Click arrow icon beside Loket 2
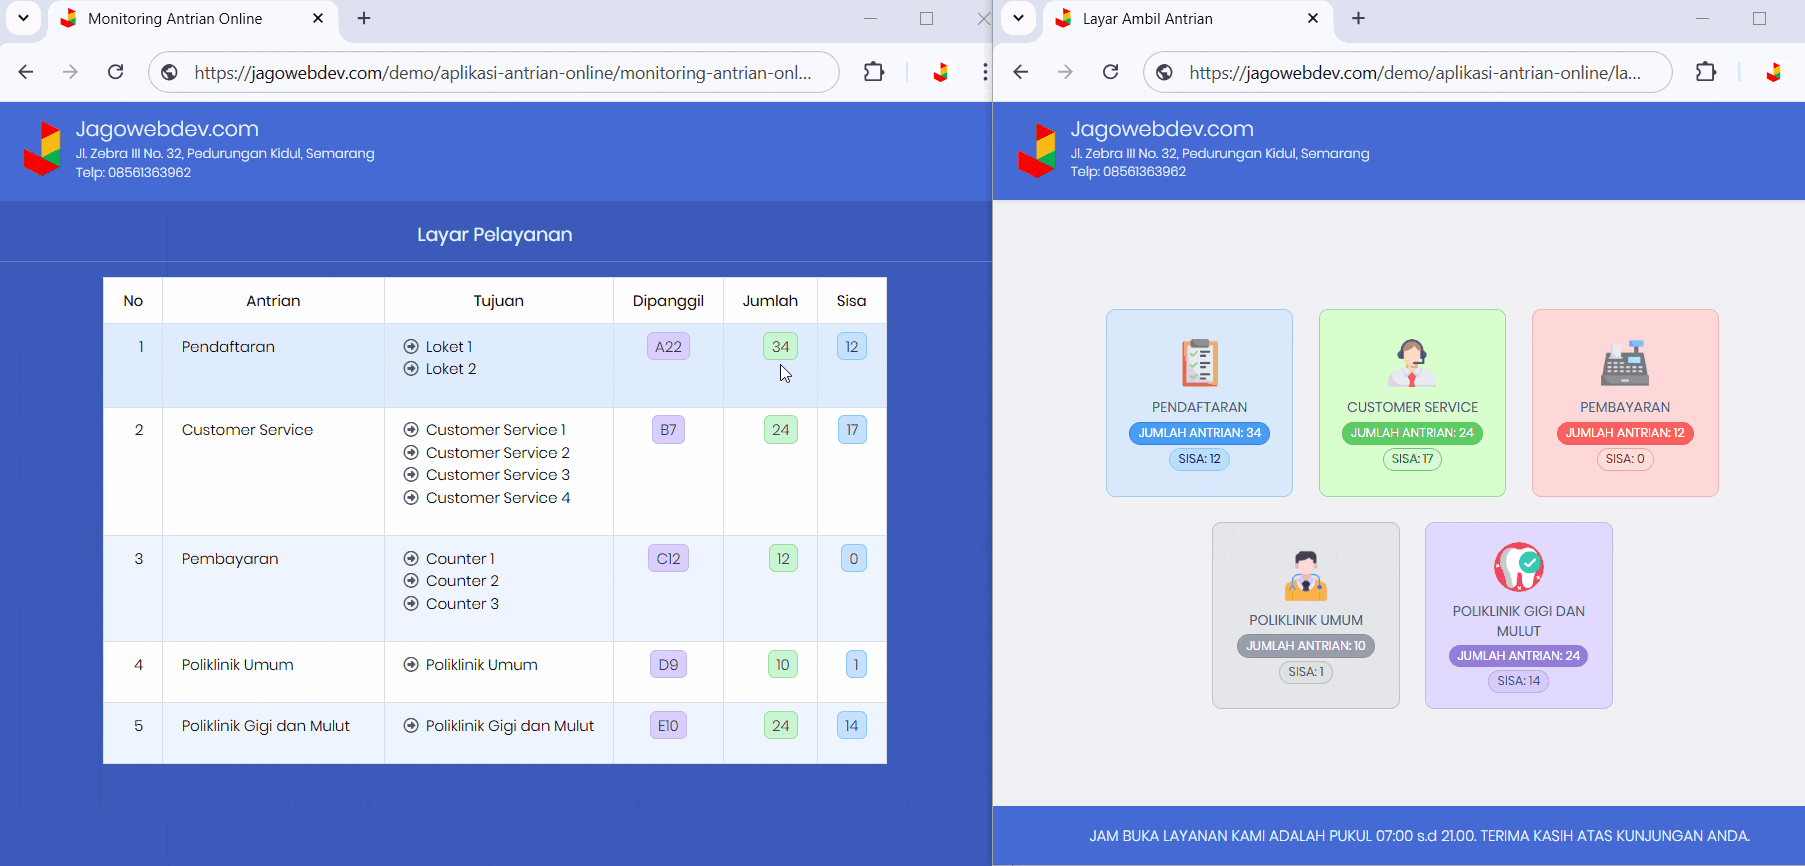The height and width of the screenshot is (866, 1805). 411,369
